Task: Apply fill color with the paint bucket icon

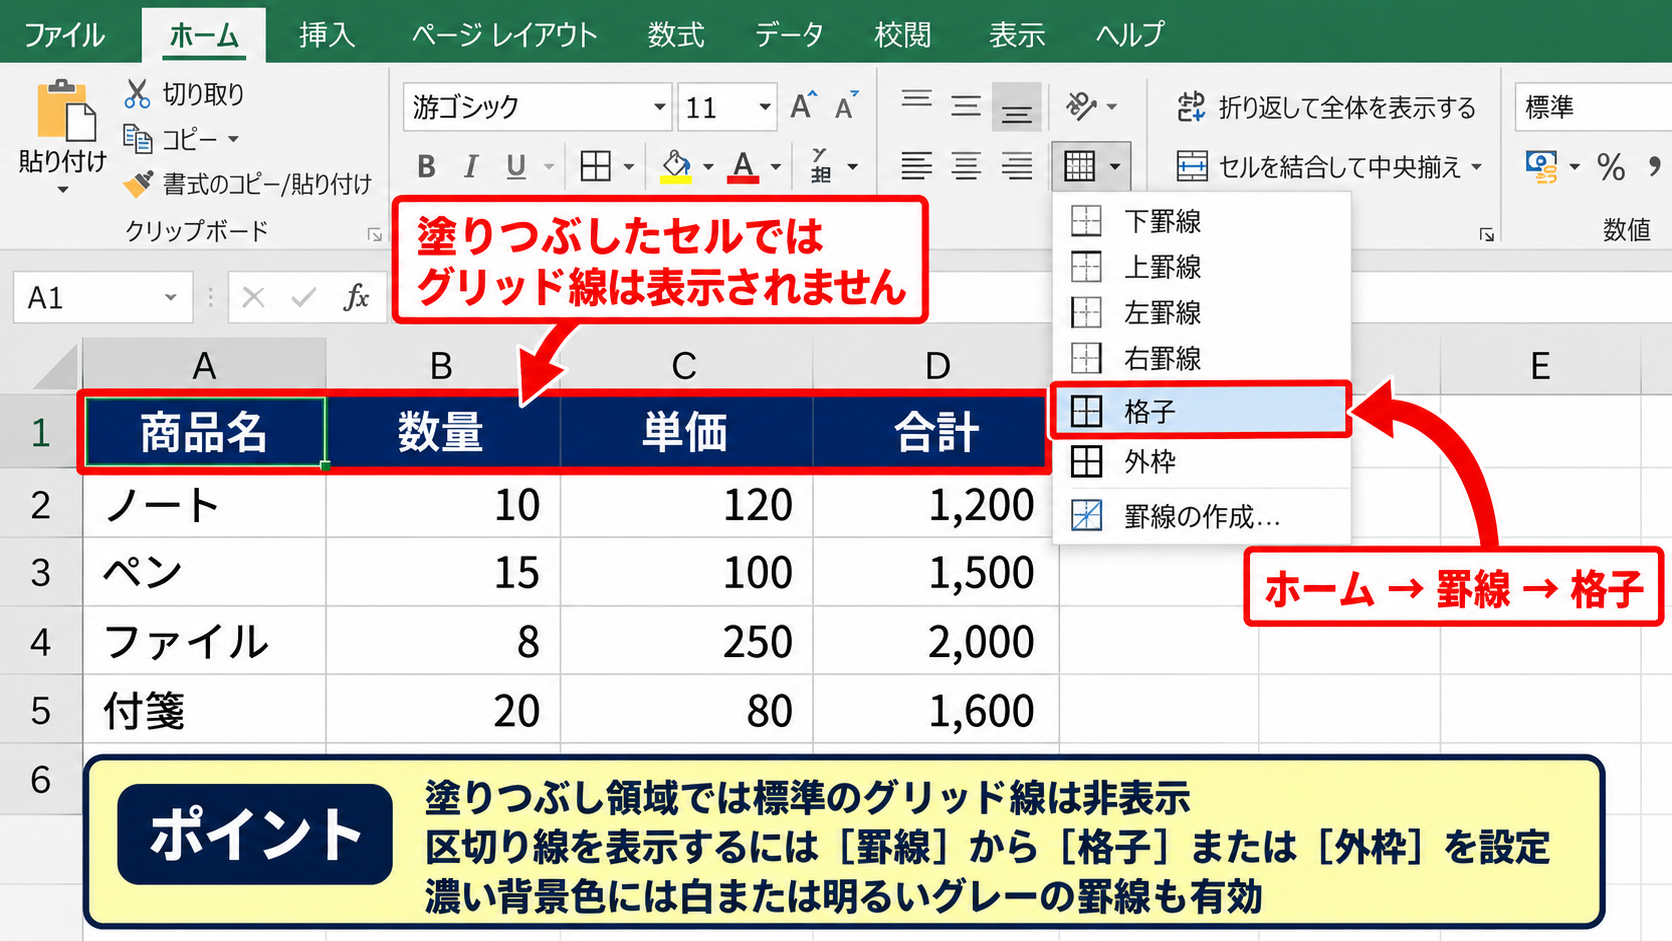Action: click(x=677, y=166)
